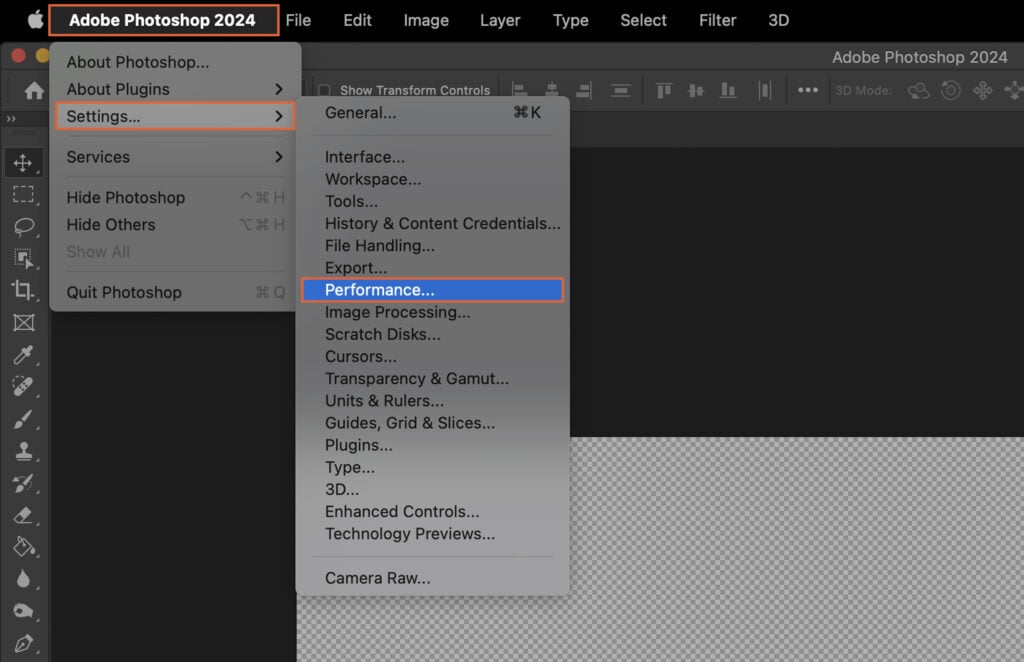Select the Eyedropper tool

tap(25, 353)
